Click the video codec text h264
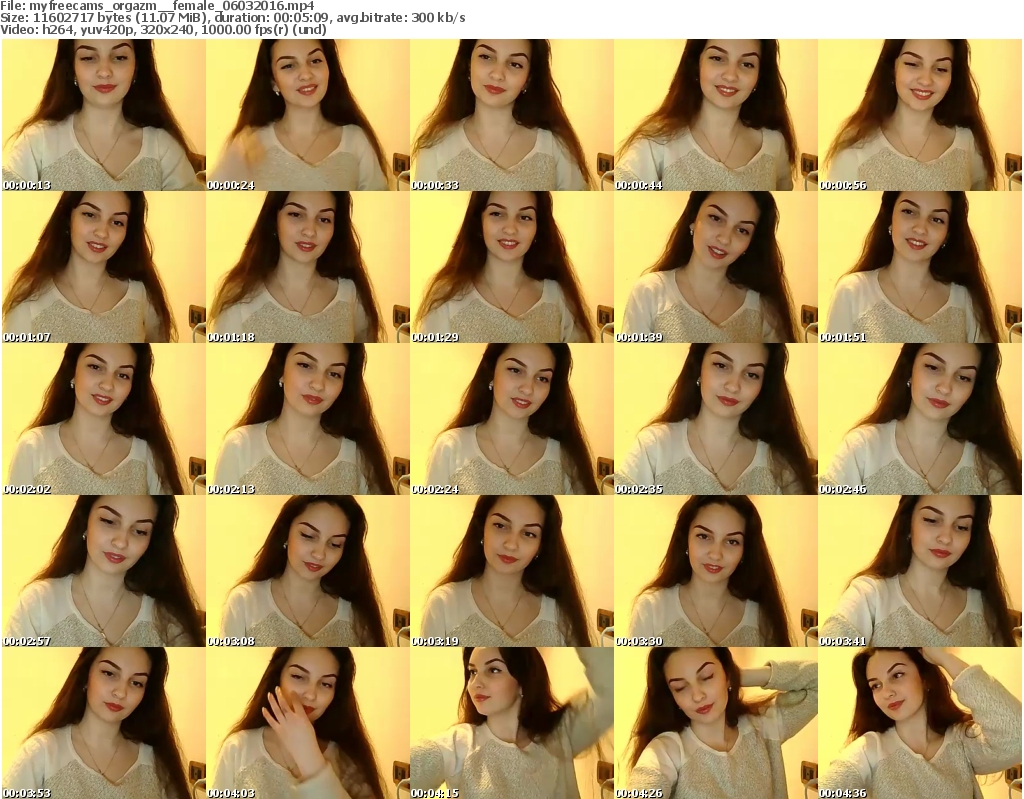 56,29
